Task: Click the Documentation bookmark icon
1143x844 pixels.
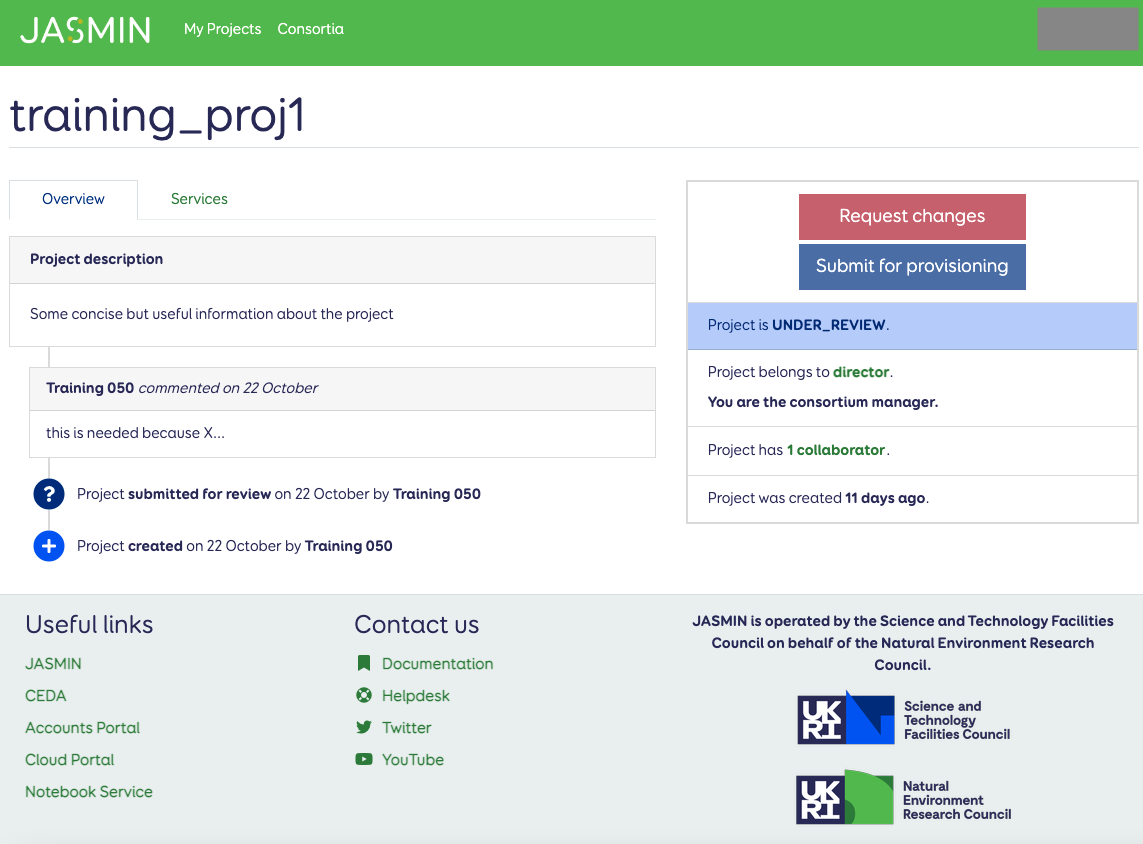Action: tap(364, 664)
